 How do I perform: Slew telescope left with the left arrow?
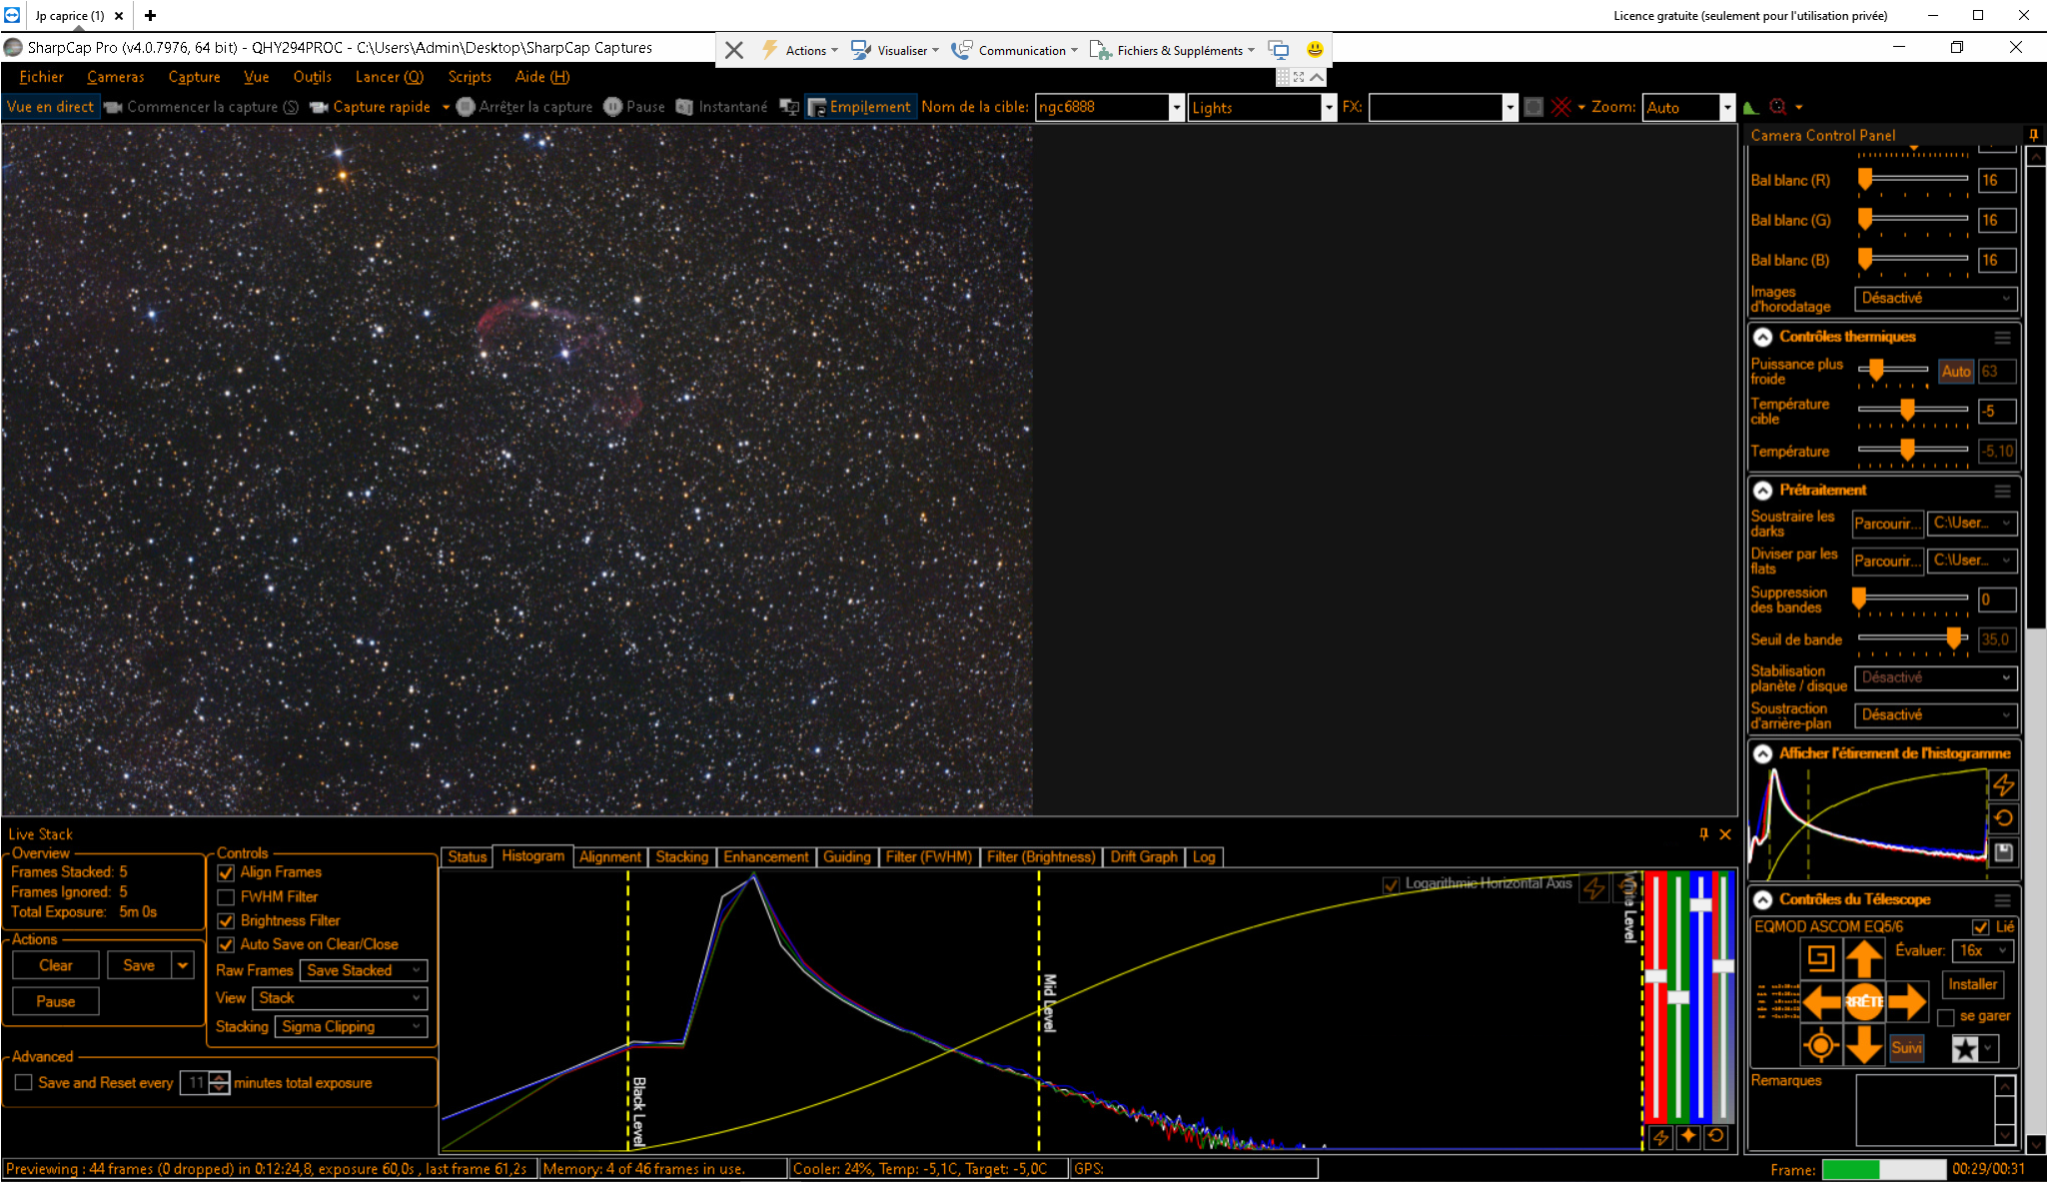[1821, 1001]
